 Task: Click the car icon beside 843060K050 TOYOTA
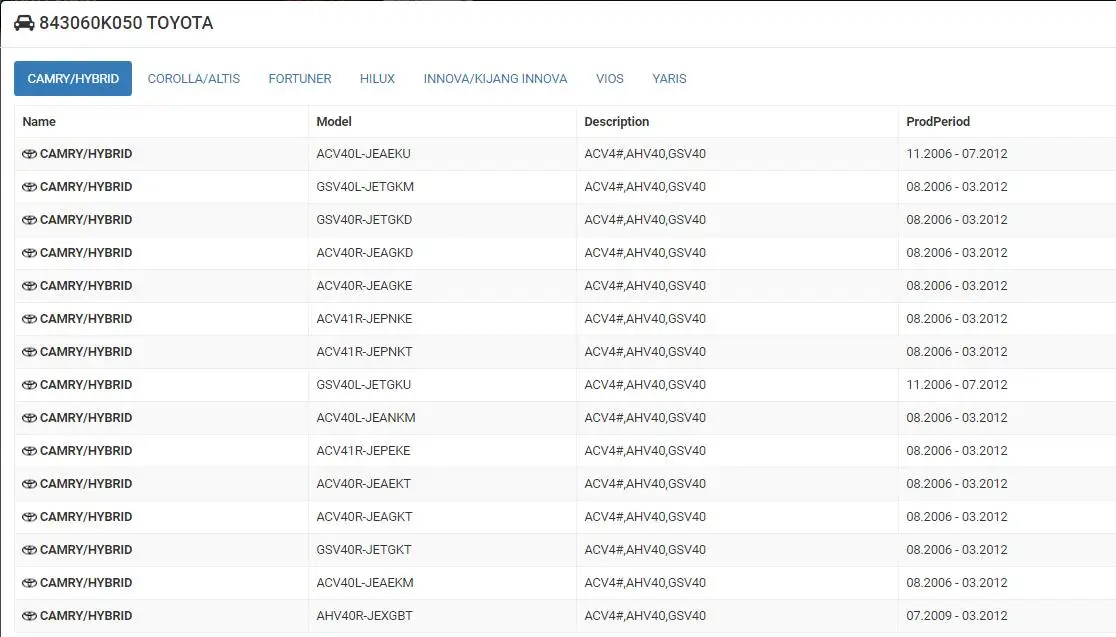(23, 23)
